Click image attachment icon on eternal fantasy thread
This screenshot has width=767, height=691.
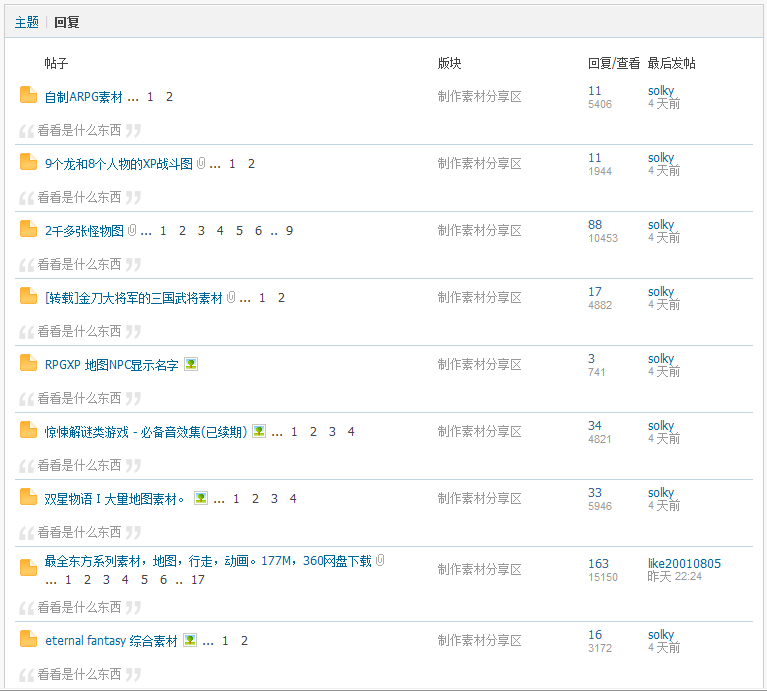[x=190, y=640]
